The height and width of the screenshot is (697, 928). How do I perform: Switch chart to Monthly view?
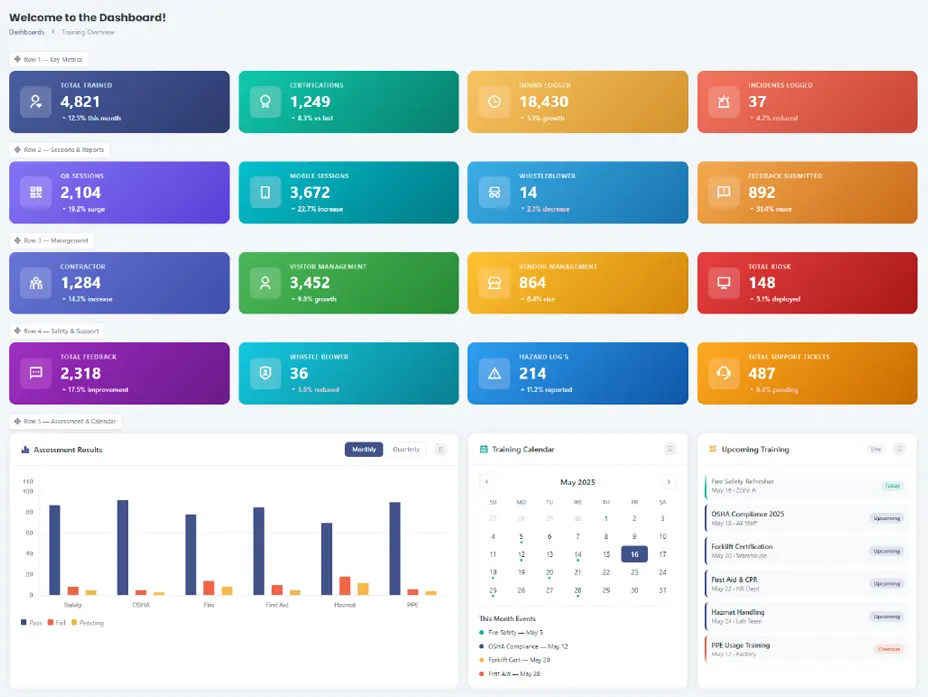click(x=364, y=449)
